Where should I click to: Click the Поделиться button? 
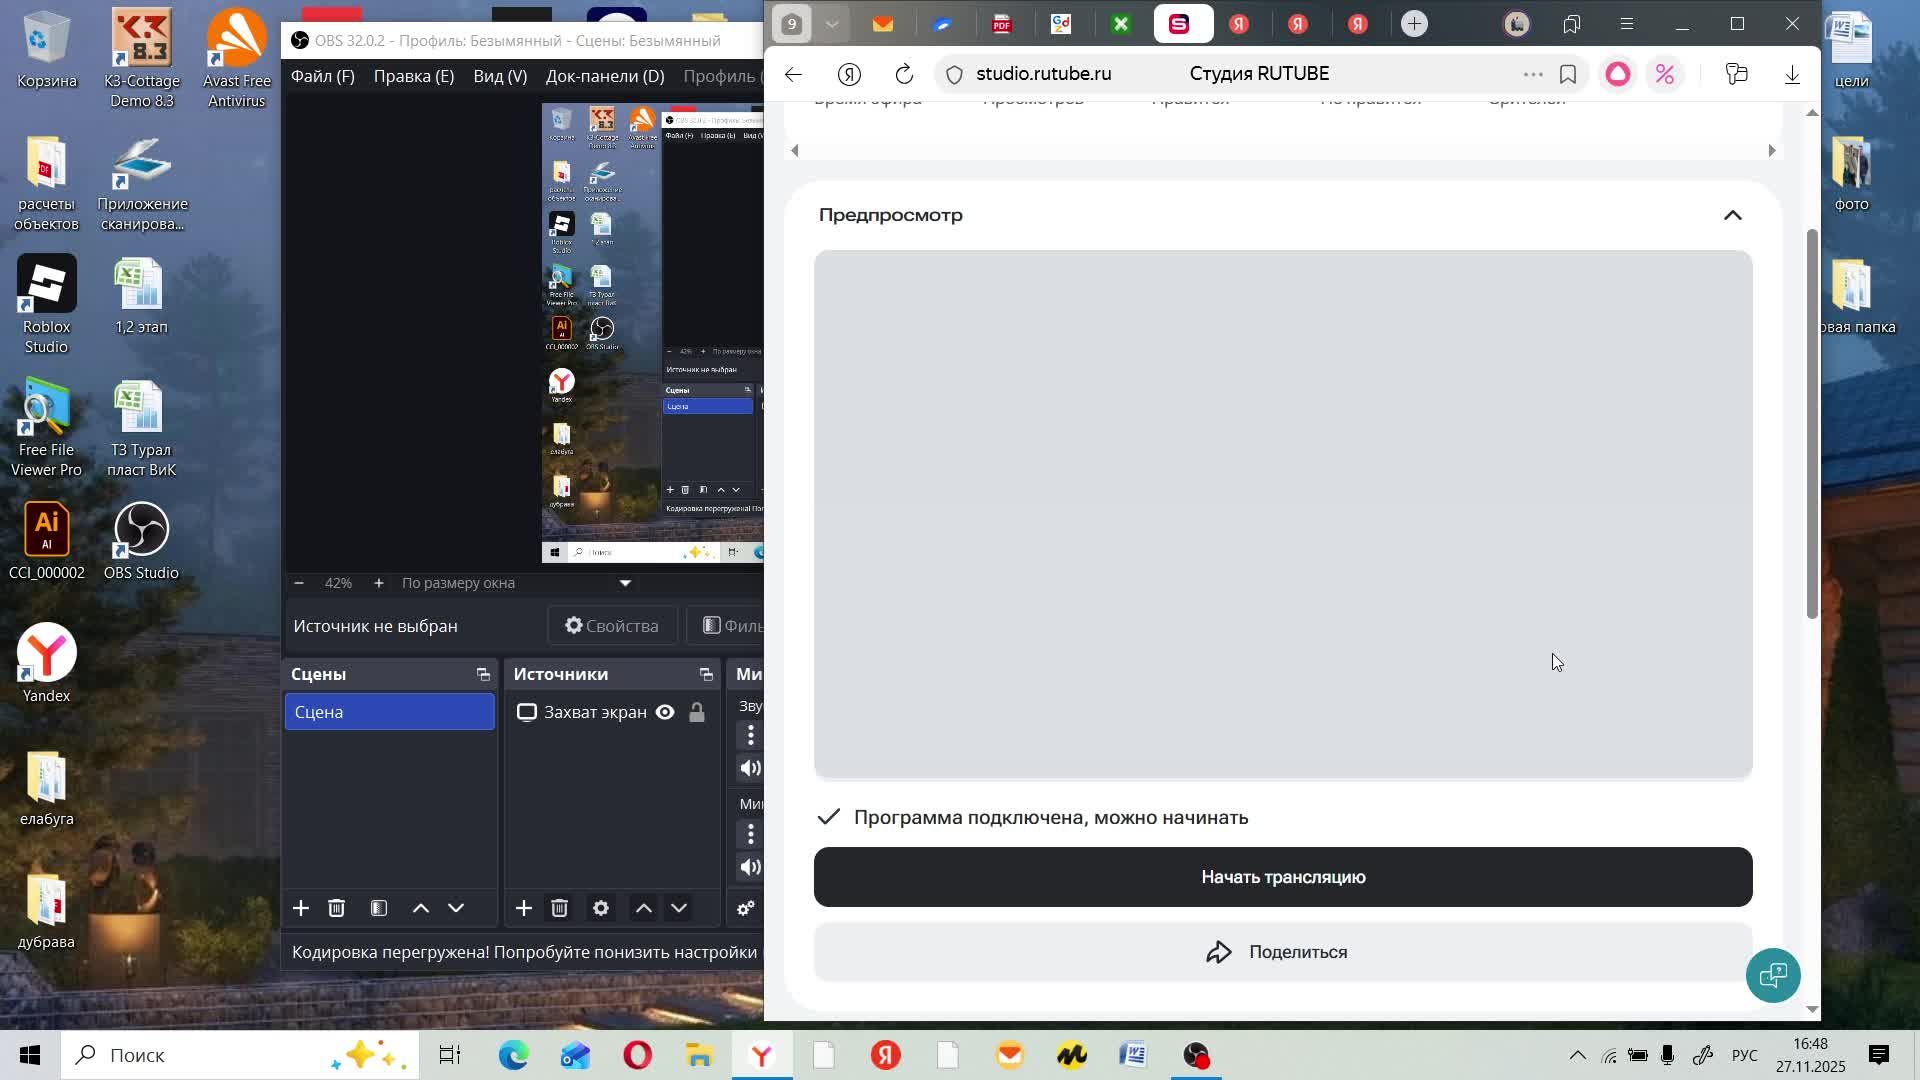1282,952
